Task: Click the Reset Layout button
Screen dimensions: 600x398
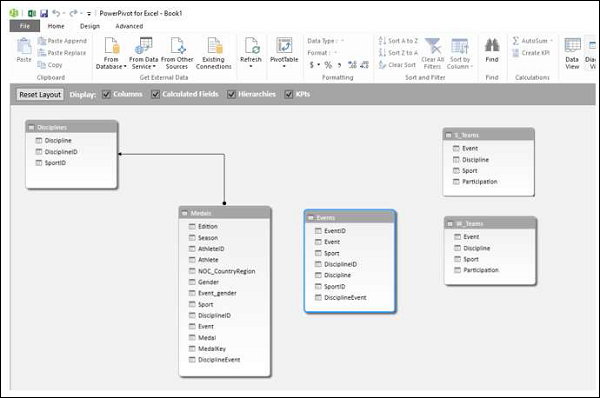Action: [40, 95]
